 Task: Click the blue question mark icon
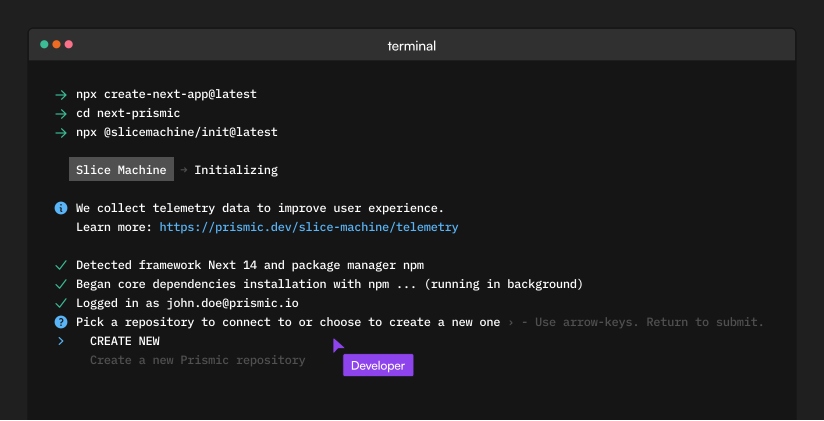[x=61, y=322]
